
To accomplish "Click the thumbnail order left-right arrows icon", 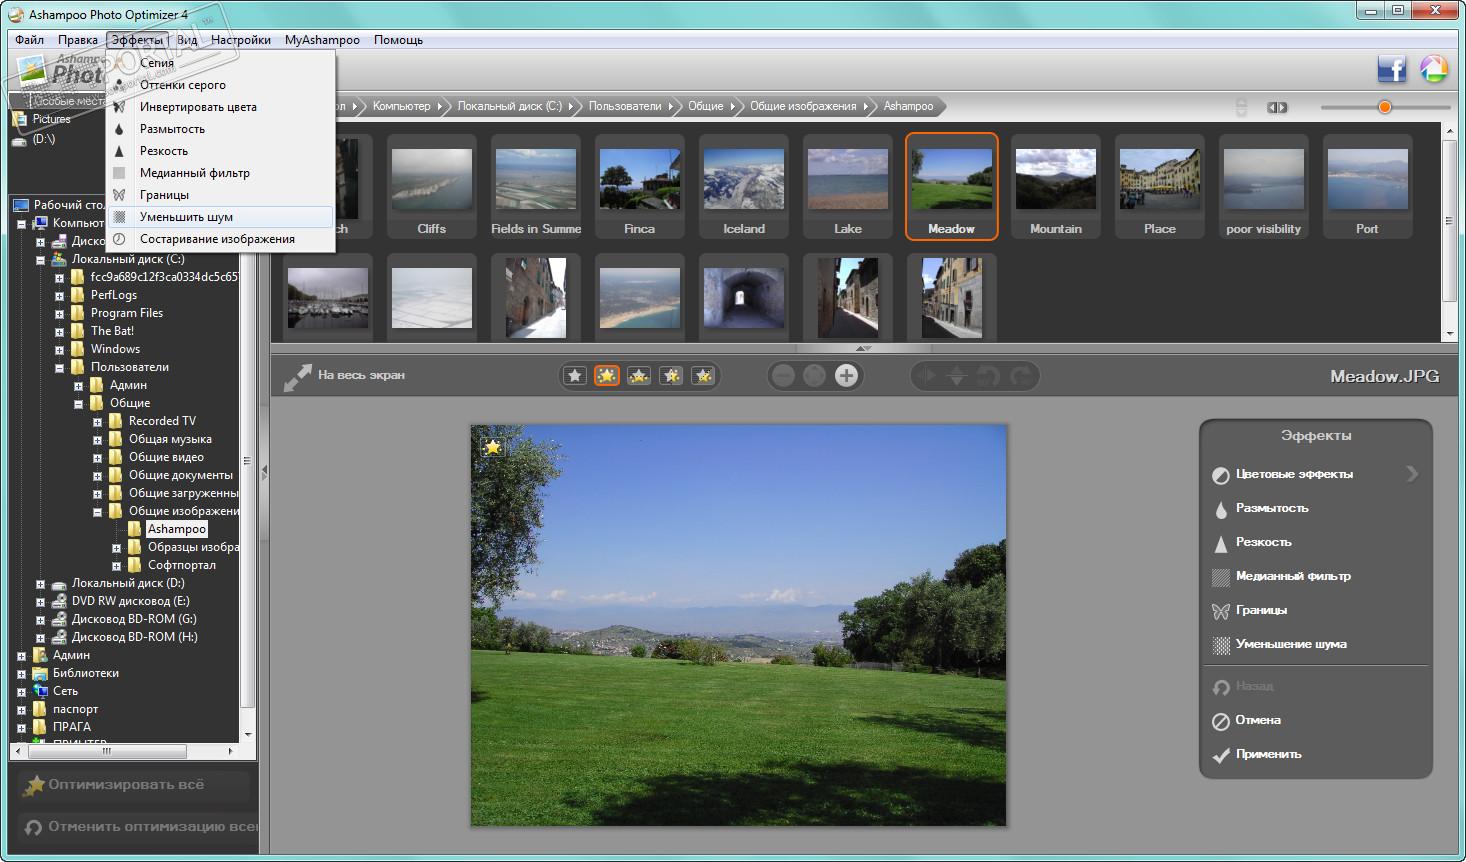I will pos(1277,107).
